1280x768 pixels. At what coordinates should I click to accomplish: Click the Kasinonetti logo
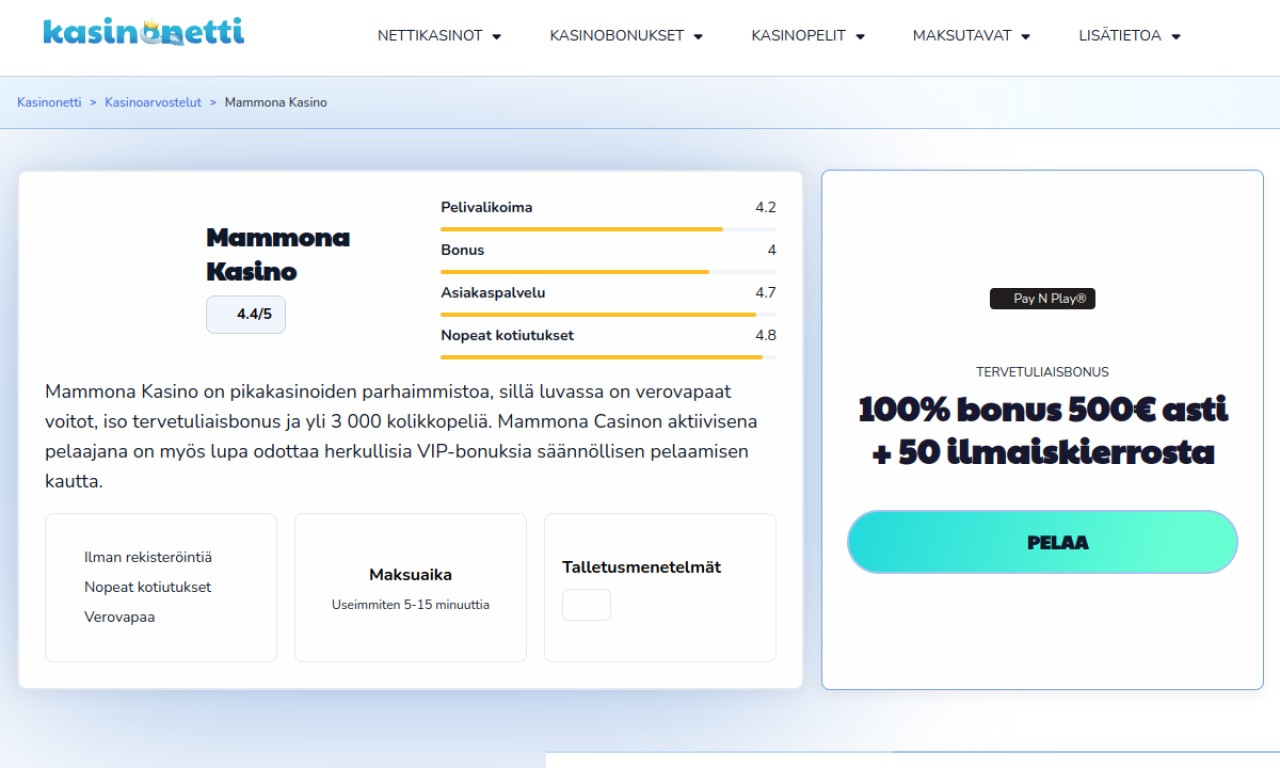pos(144,32)
